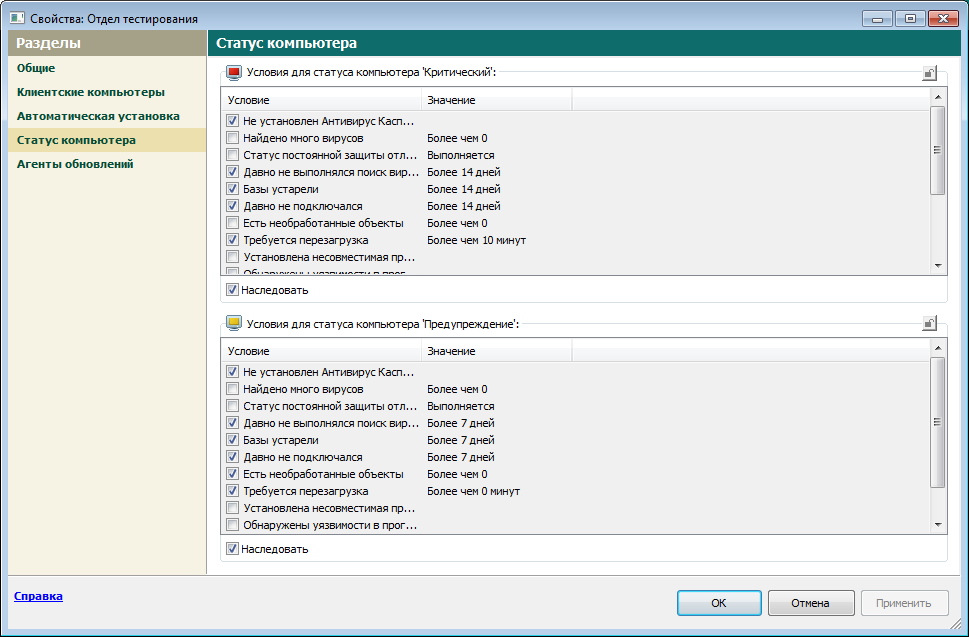
Task: Click the Условие header in Critical list
Action: (321, 100)
